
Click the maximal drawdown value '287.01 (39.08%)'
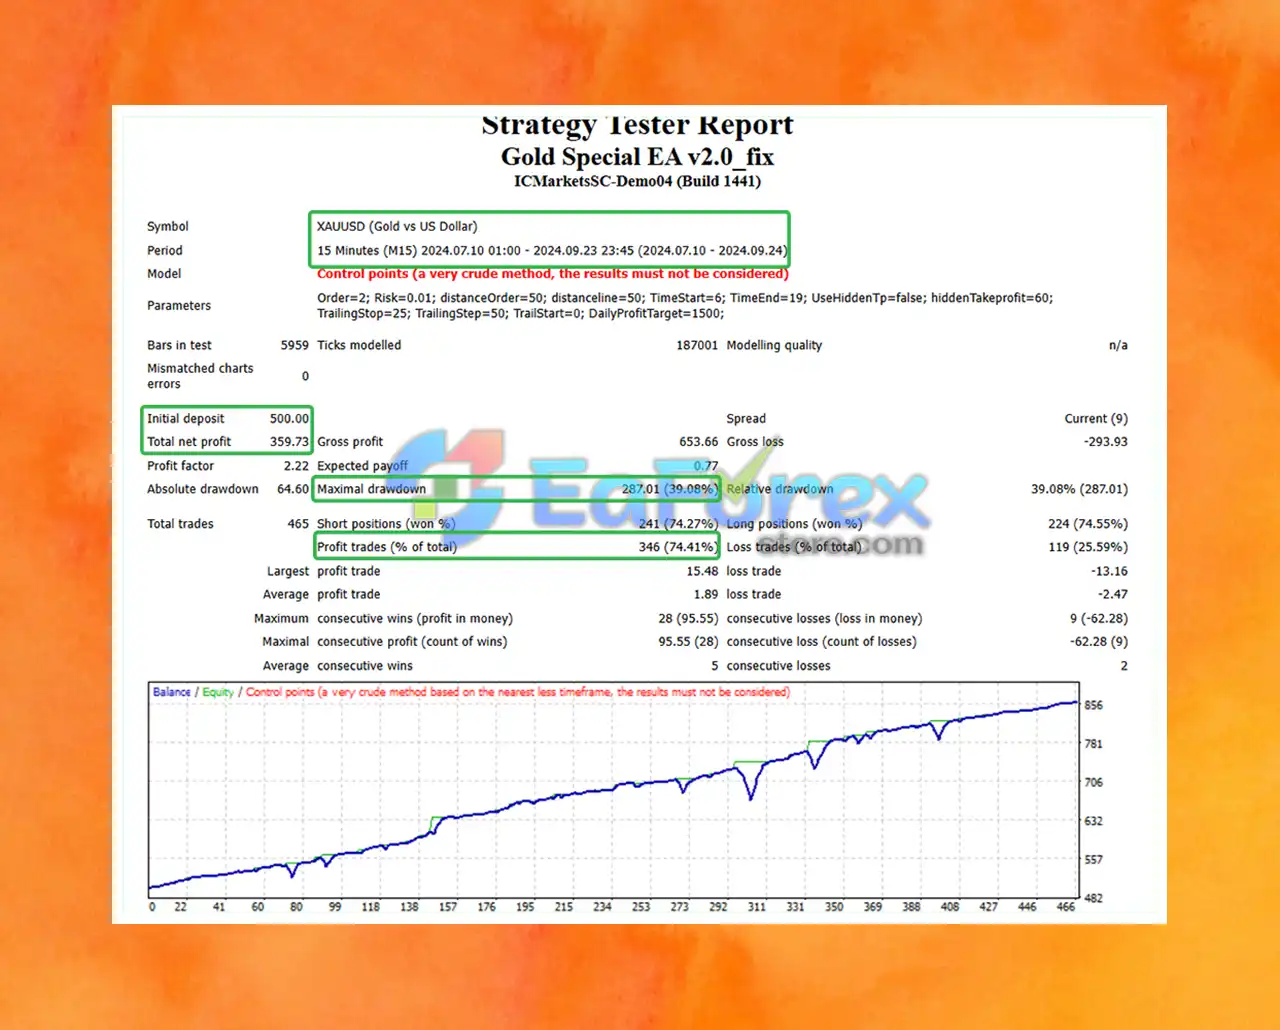(x=669, y=489)
